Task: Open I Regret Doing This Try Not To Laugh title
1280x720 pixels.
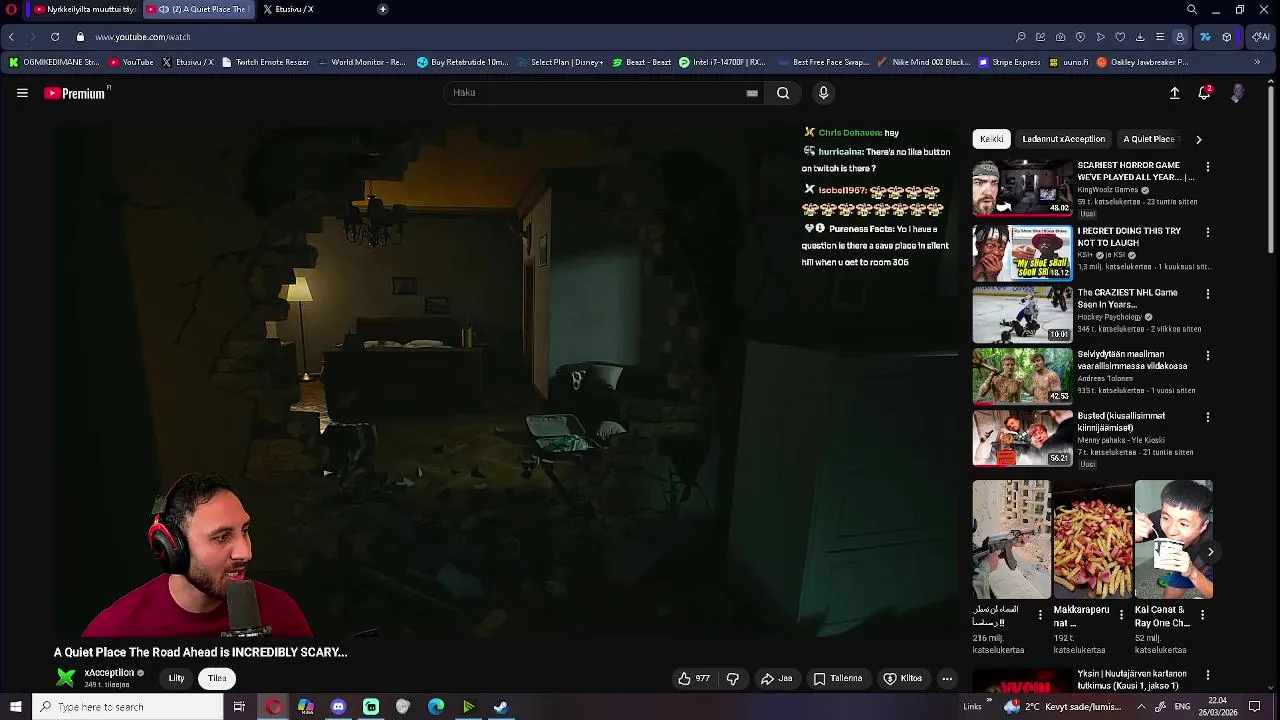Action: 1129,237
